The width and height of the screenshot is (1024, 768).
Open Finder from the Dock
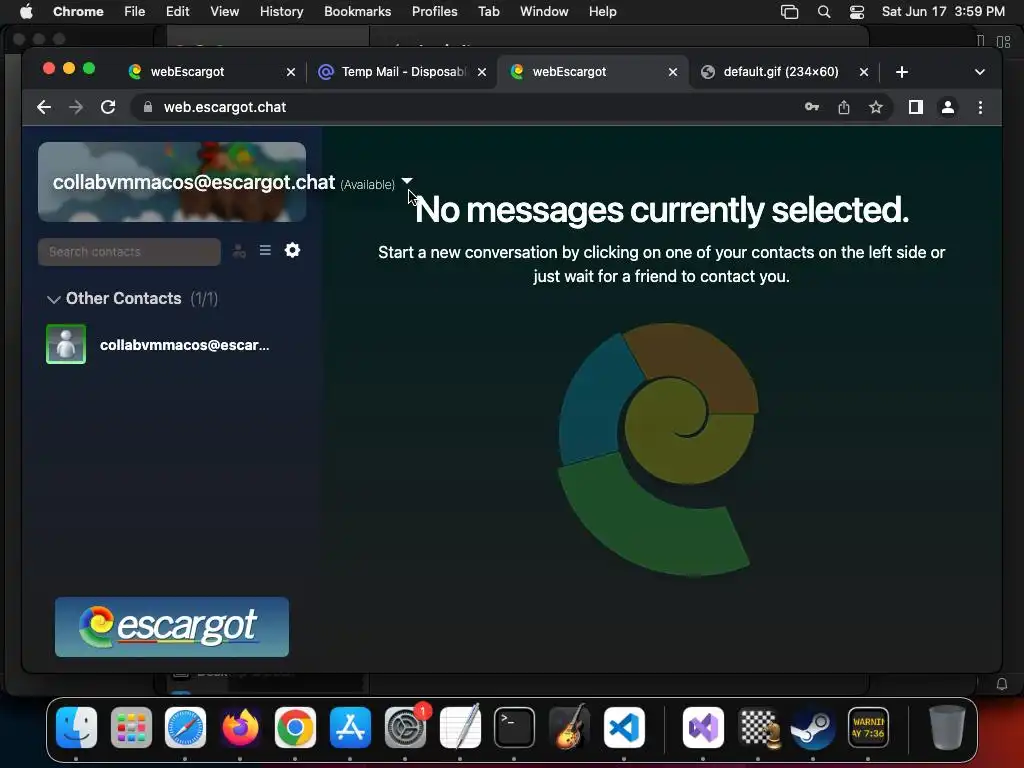pos(76,728)
